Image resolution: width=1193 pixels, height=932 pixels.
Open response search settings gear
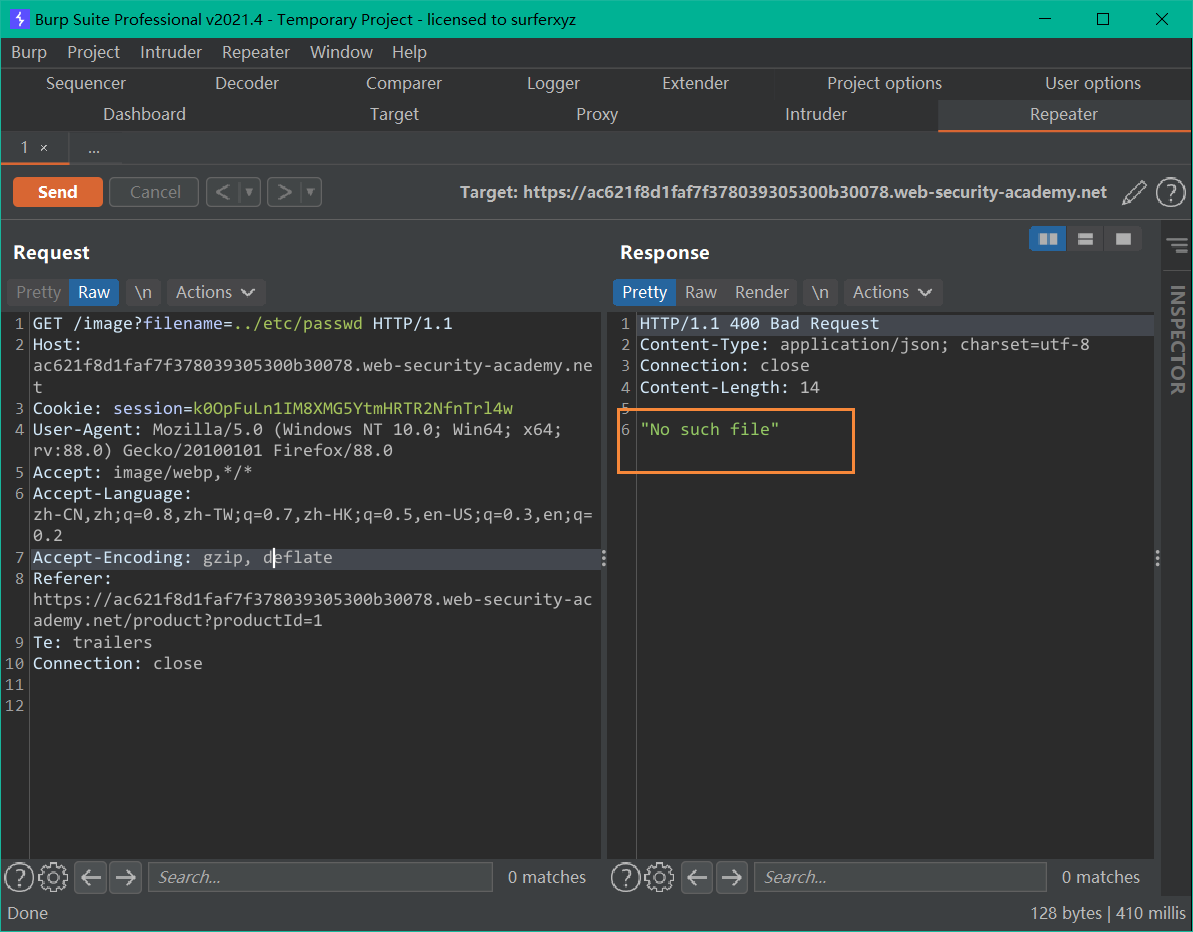660,877
